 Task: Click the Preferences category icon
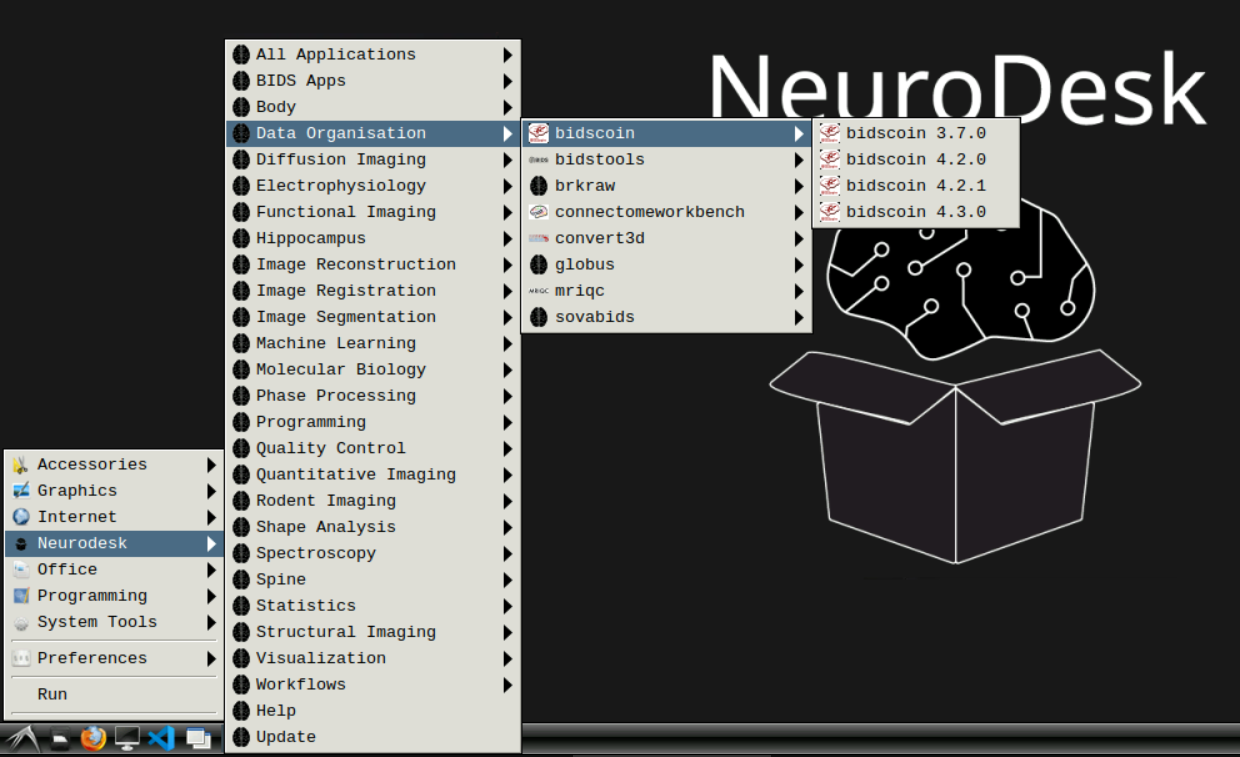click(21, 658)
